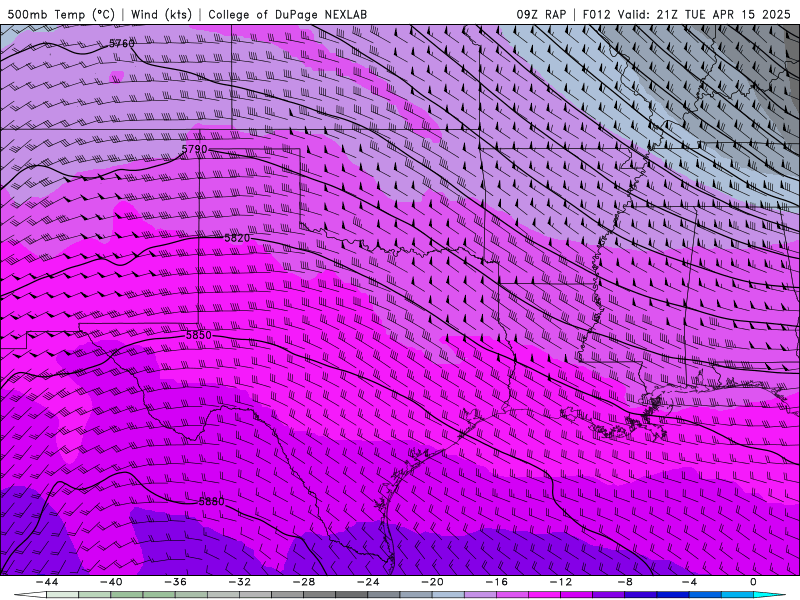
Task: Click the -28 colorbar scale value
Action: coord(304,582)
